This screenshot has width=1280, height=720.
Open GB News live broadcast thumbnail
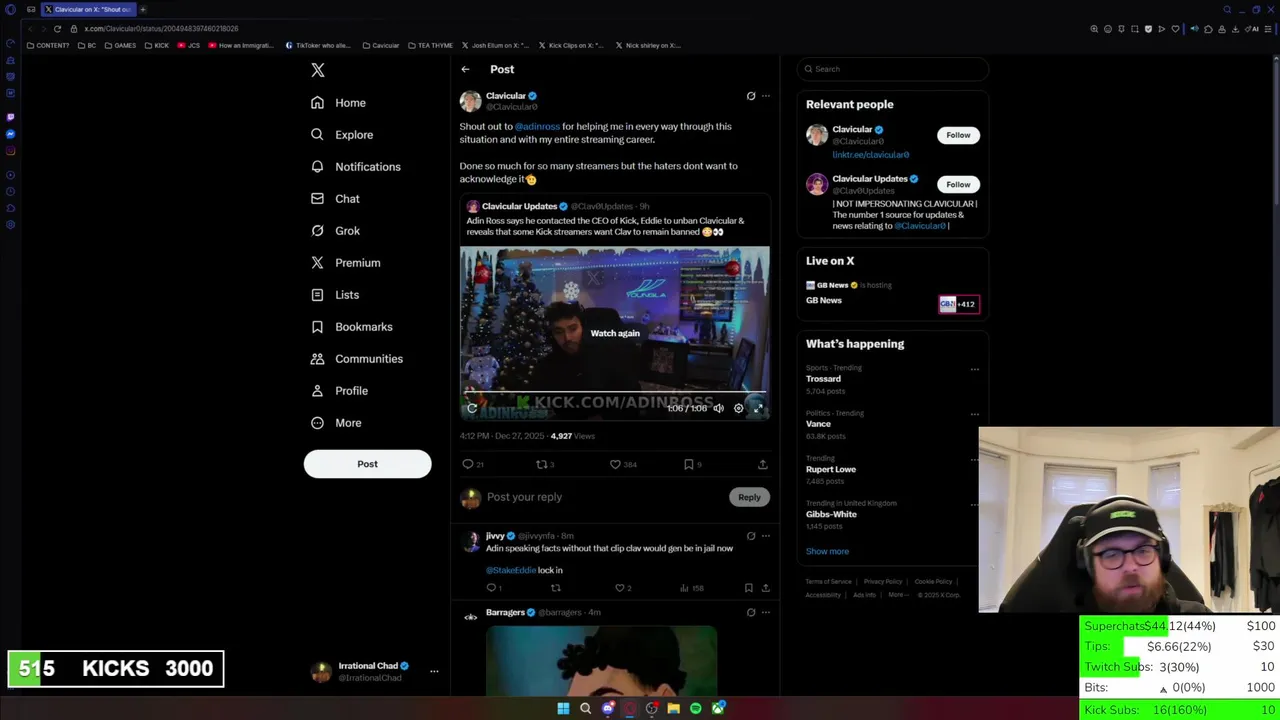958,304
